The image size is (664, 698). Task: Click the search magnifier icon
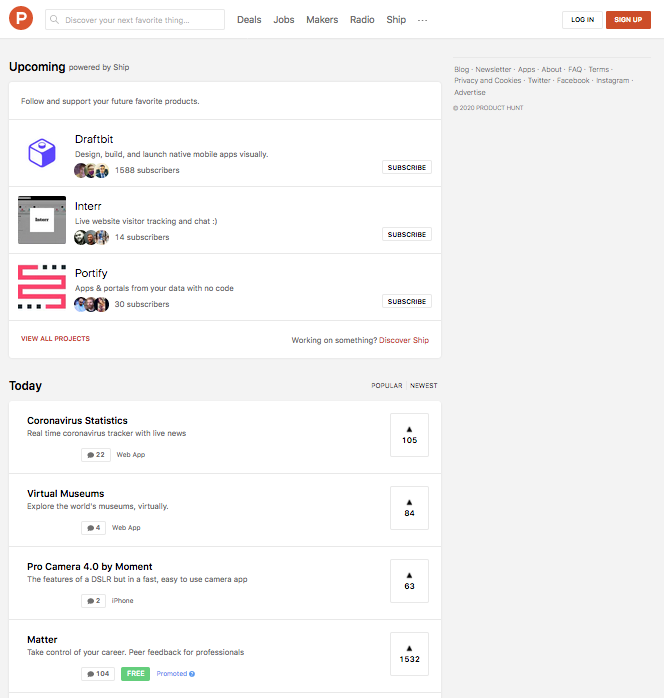click(x=54, y=20)
